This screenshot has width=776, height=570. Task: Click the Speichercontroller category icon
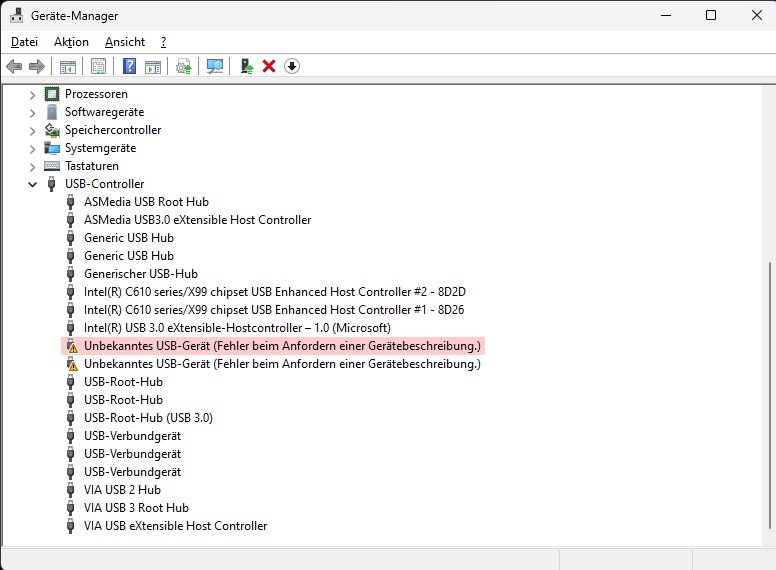[52, 130]
